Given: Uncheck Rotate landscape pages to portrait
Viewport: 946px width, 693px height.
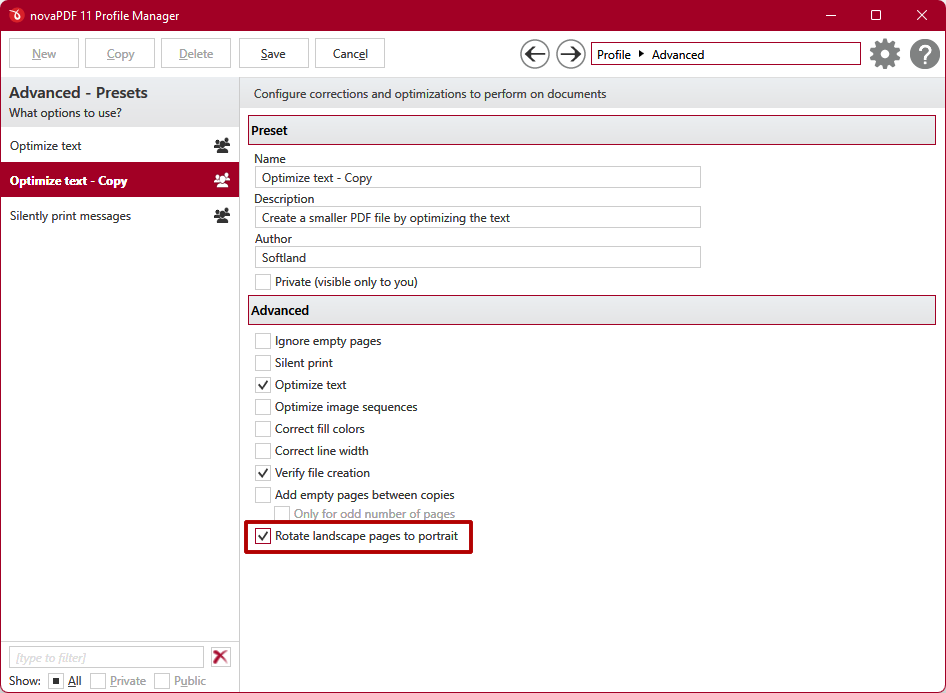Looking at the screenshot, I should tap(263, 536).
